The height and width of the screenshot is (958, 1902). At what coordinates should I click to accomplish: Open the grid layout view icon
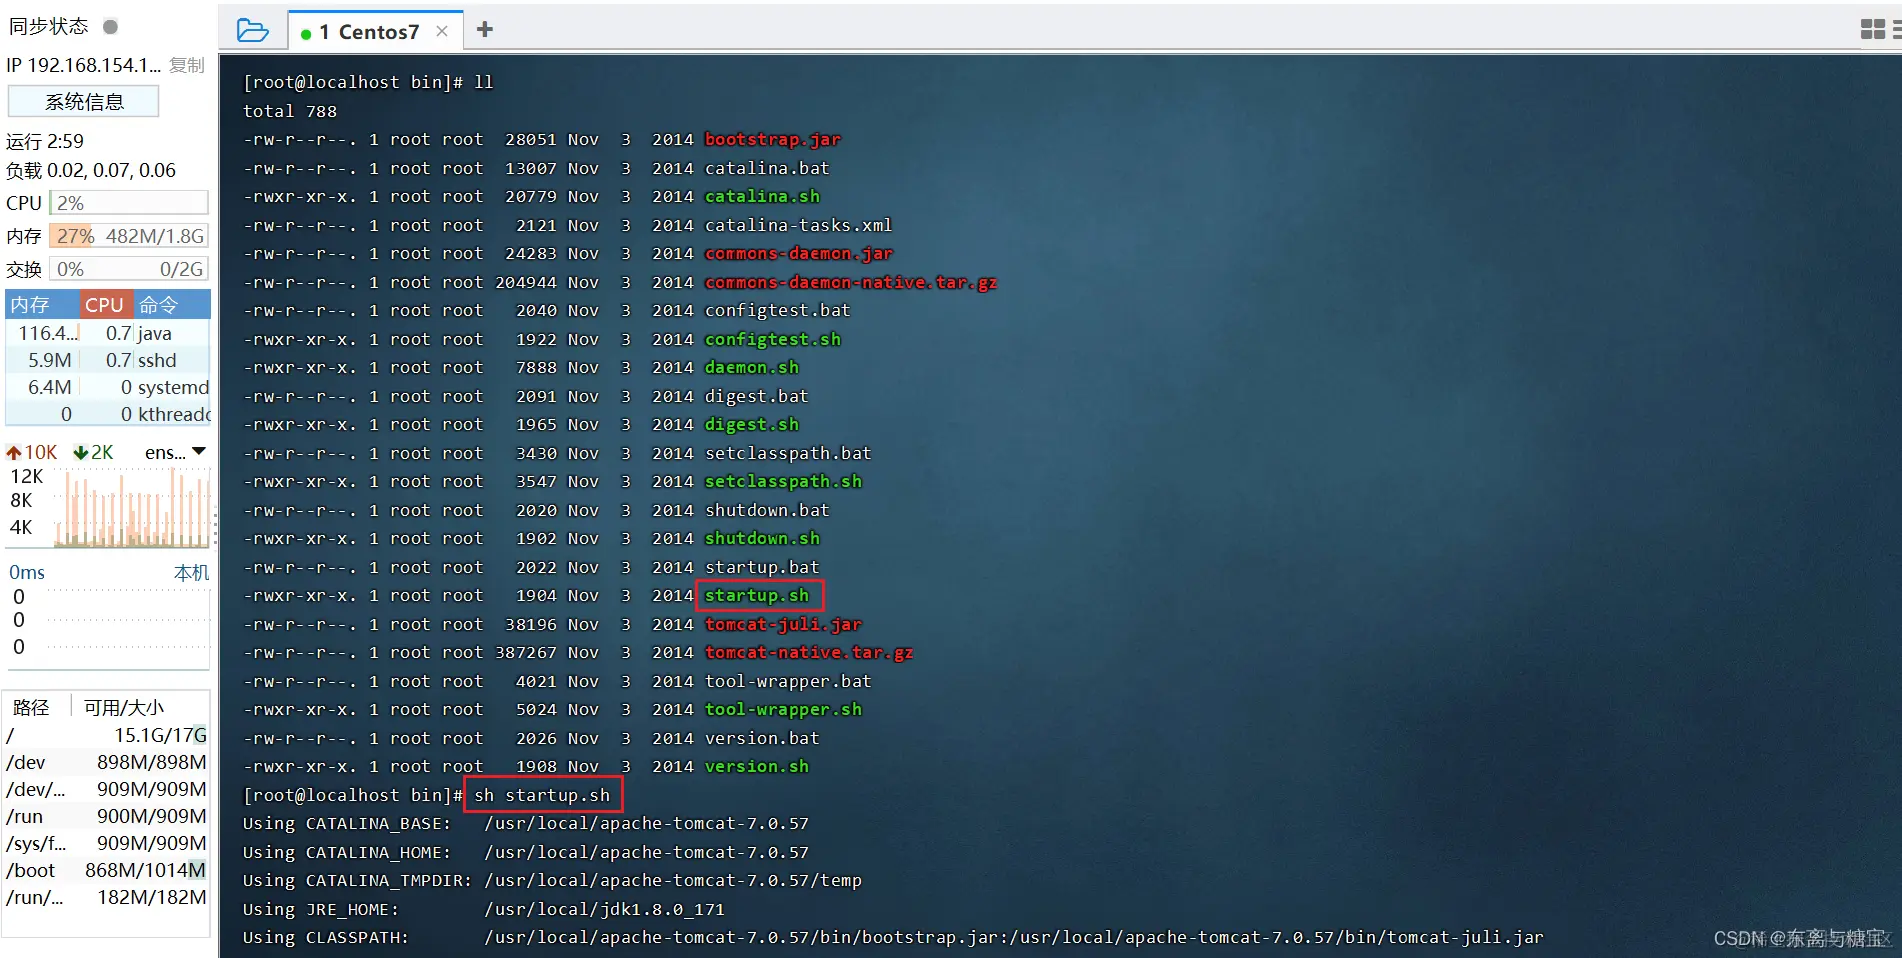point(1872,30)
